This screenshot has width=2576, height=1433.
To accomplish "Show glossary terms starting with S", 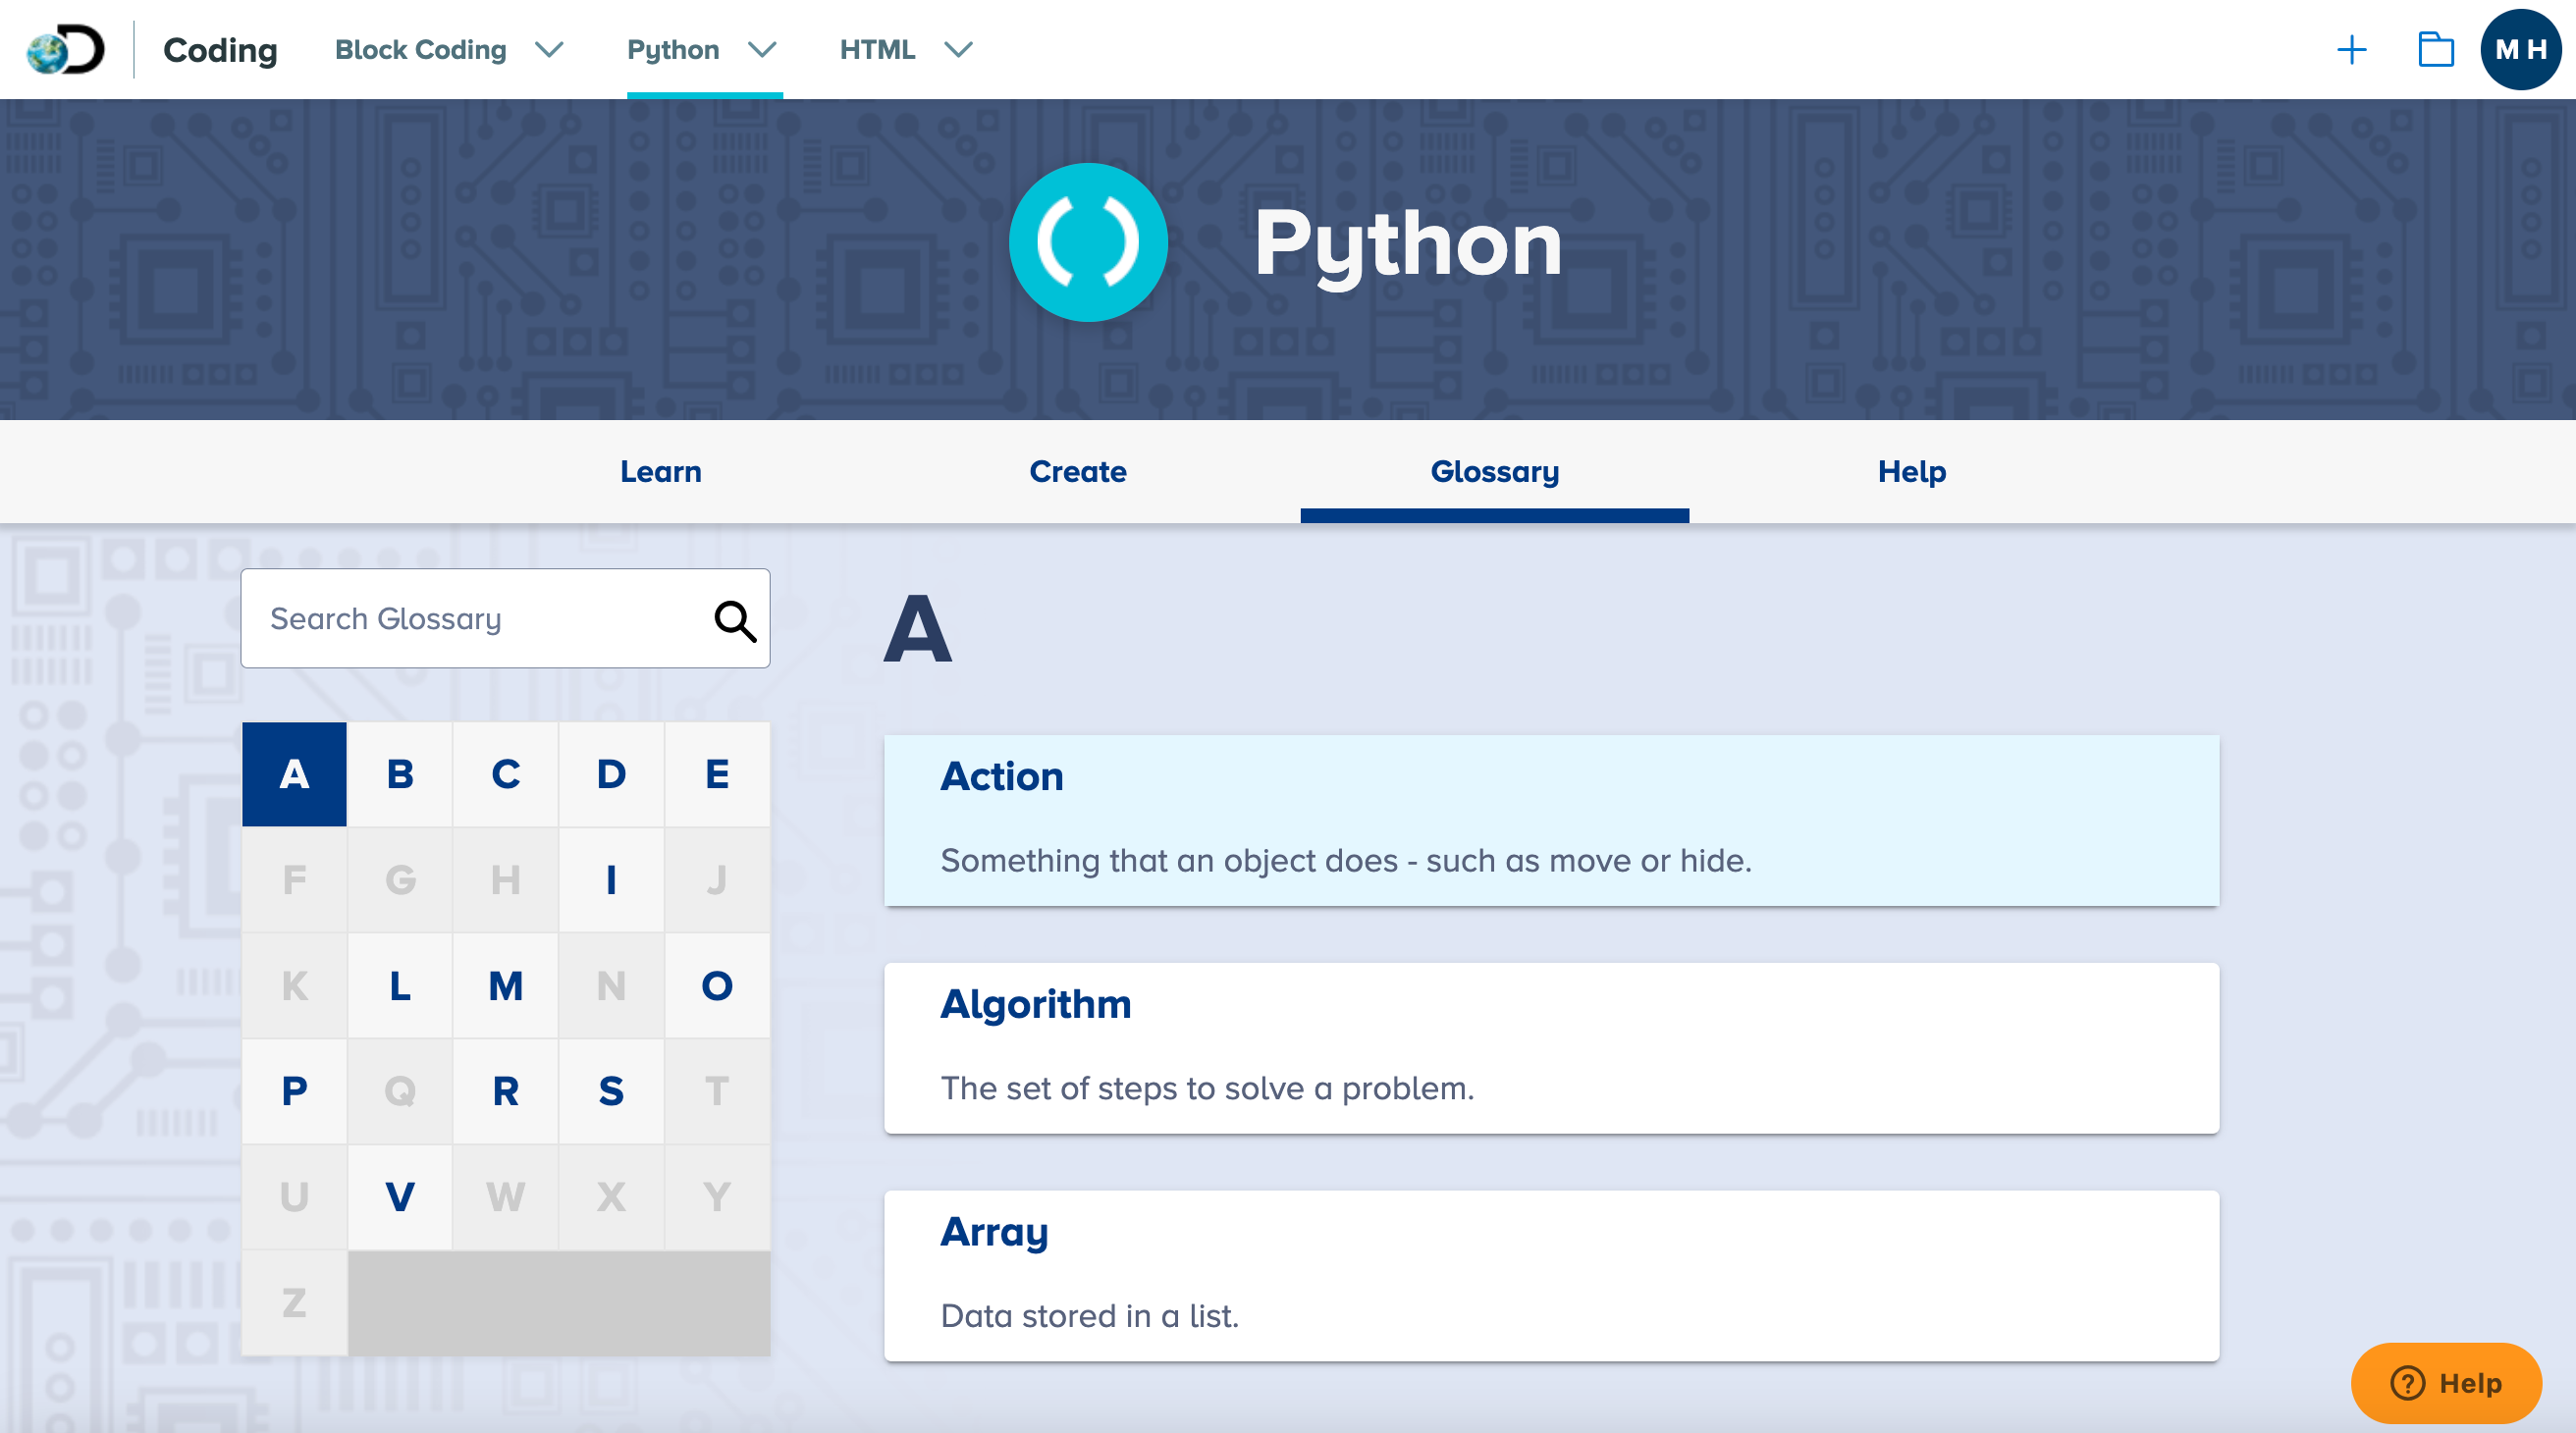I will [612, 1091].
